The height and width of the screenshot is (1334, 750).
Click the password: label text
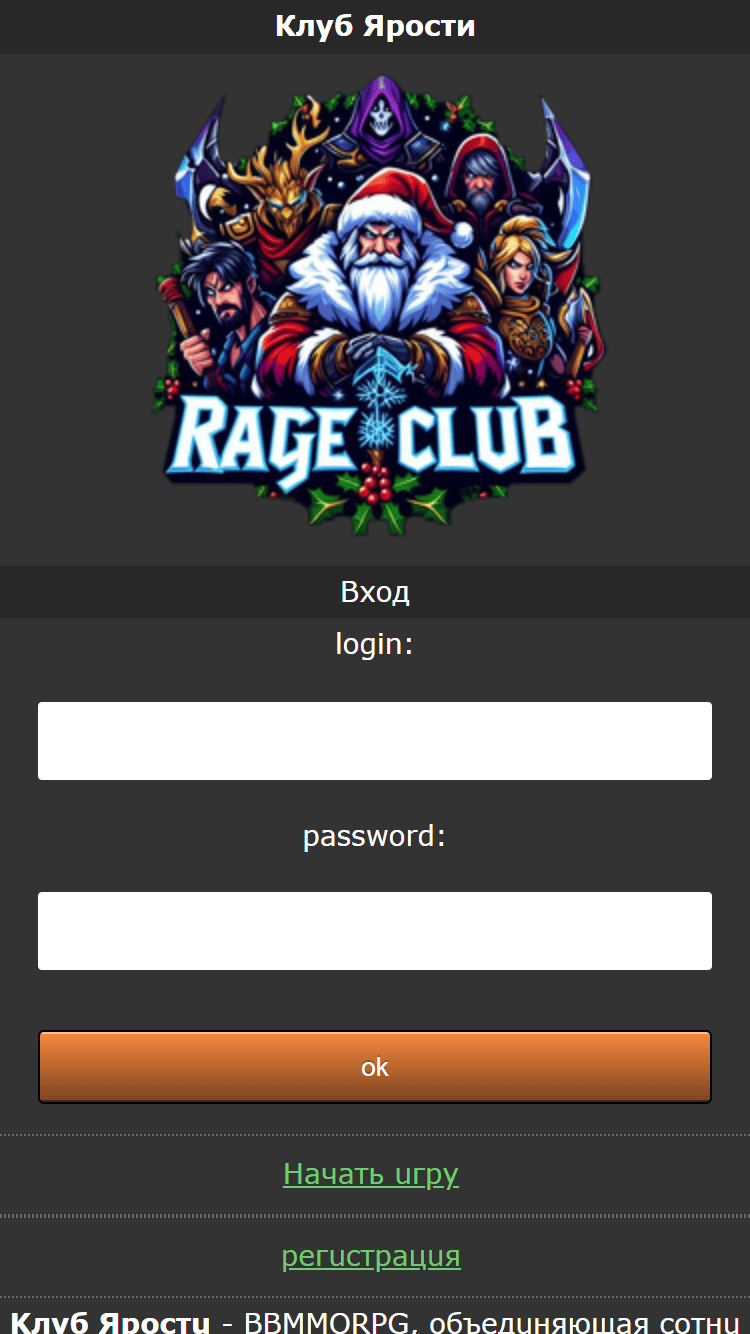[x=375, y=835]
